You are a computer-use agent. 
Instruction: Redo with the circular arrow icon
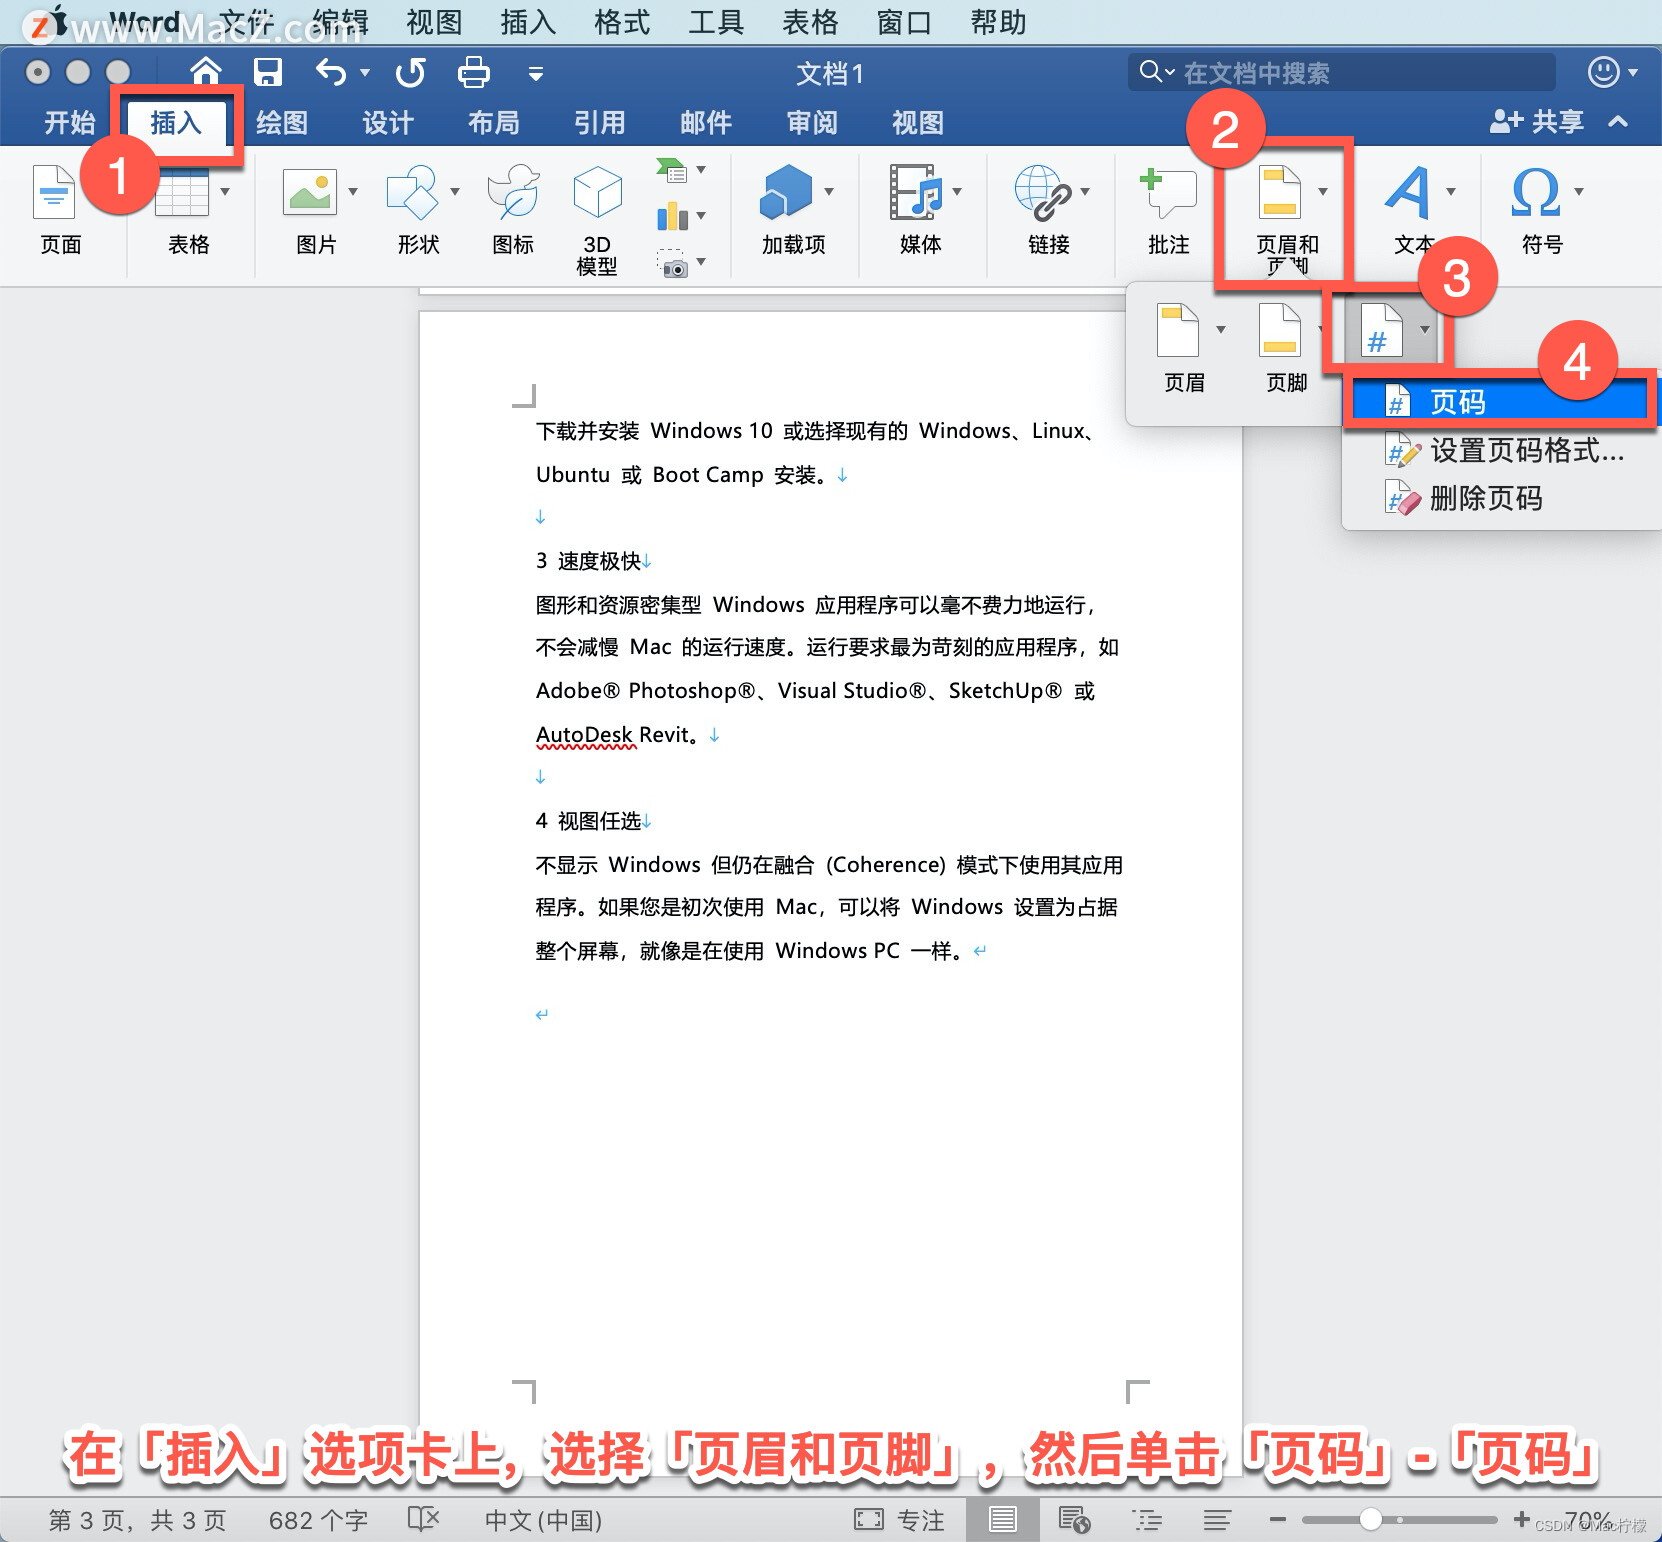point(410,72)
